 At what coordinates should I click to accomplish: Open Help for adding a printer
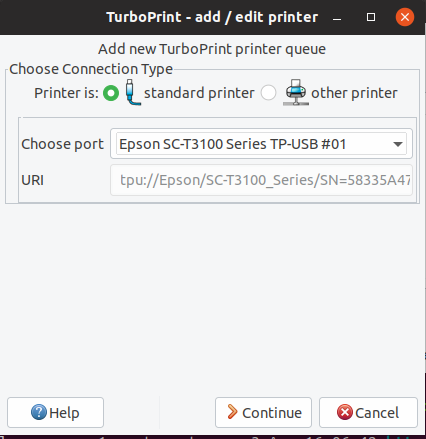(55, 412)
